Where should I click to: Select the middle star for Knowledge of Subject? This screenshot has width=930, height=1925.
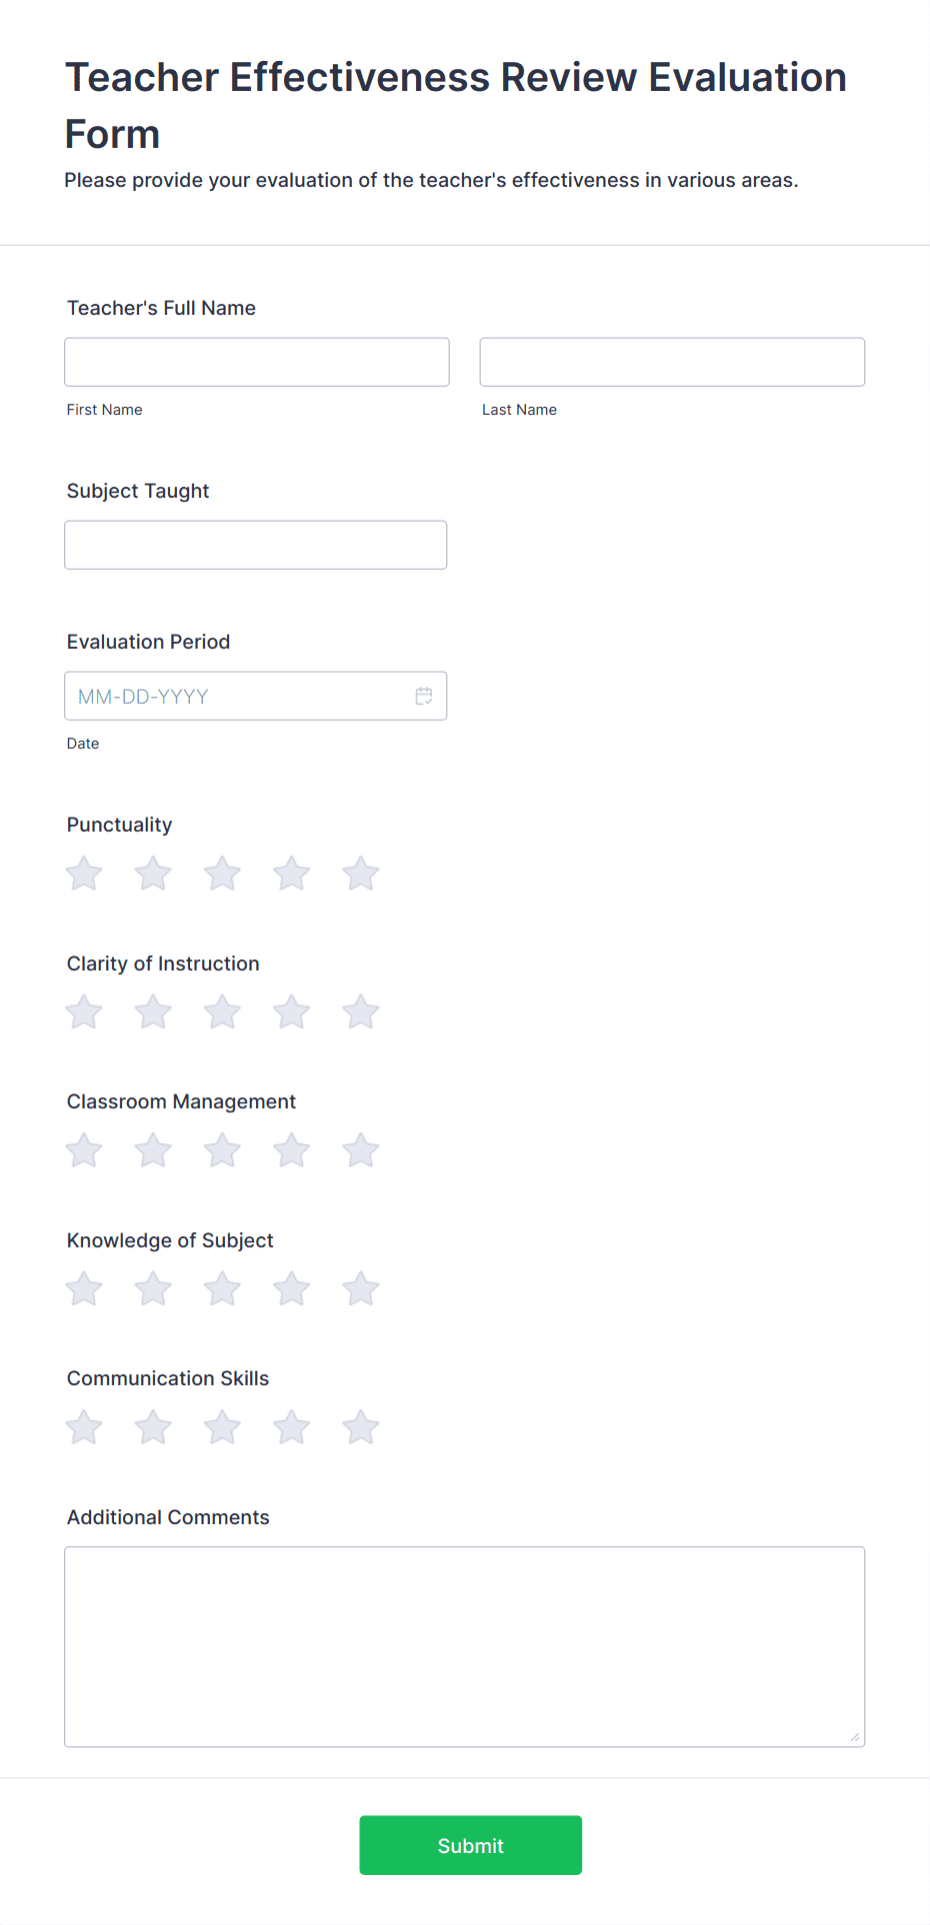tap(222, 1288)
